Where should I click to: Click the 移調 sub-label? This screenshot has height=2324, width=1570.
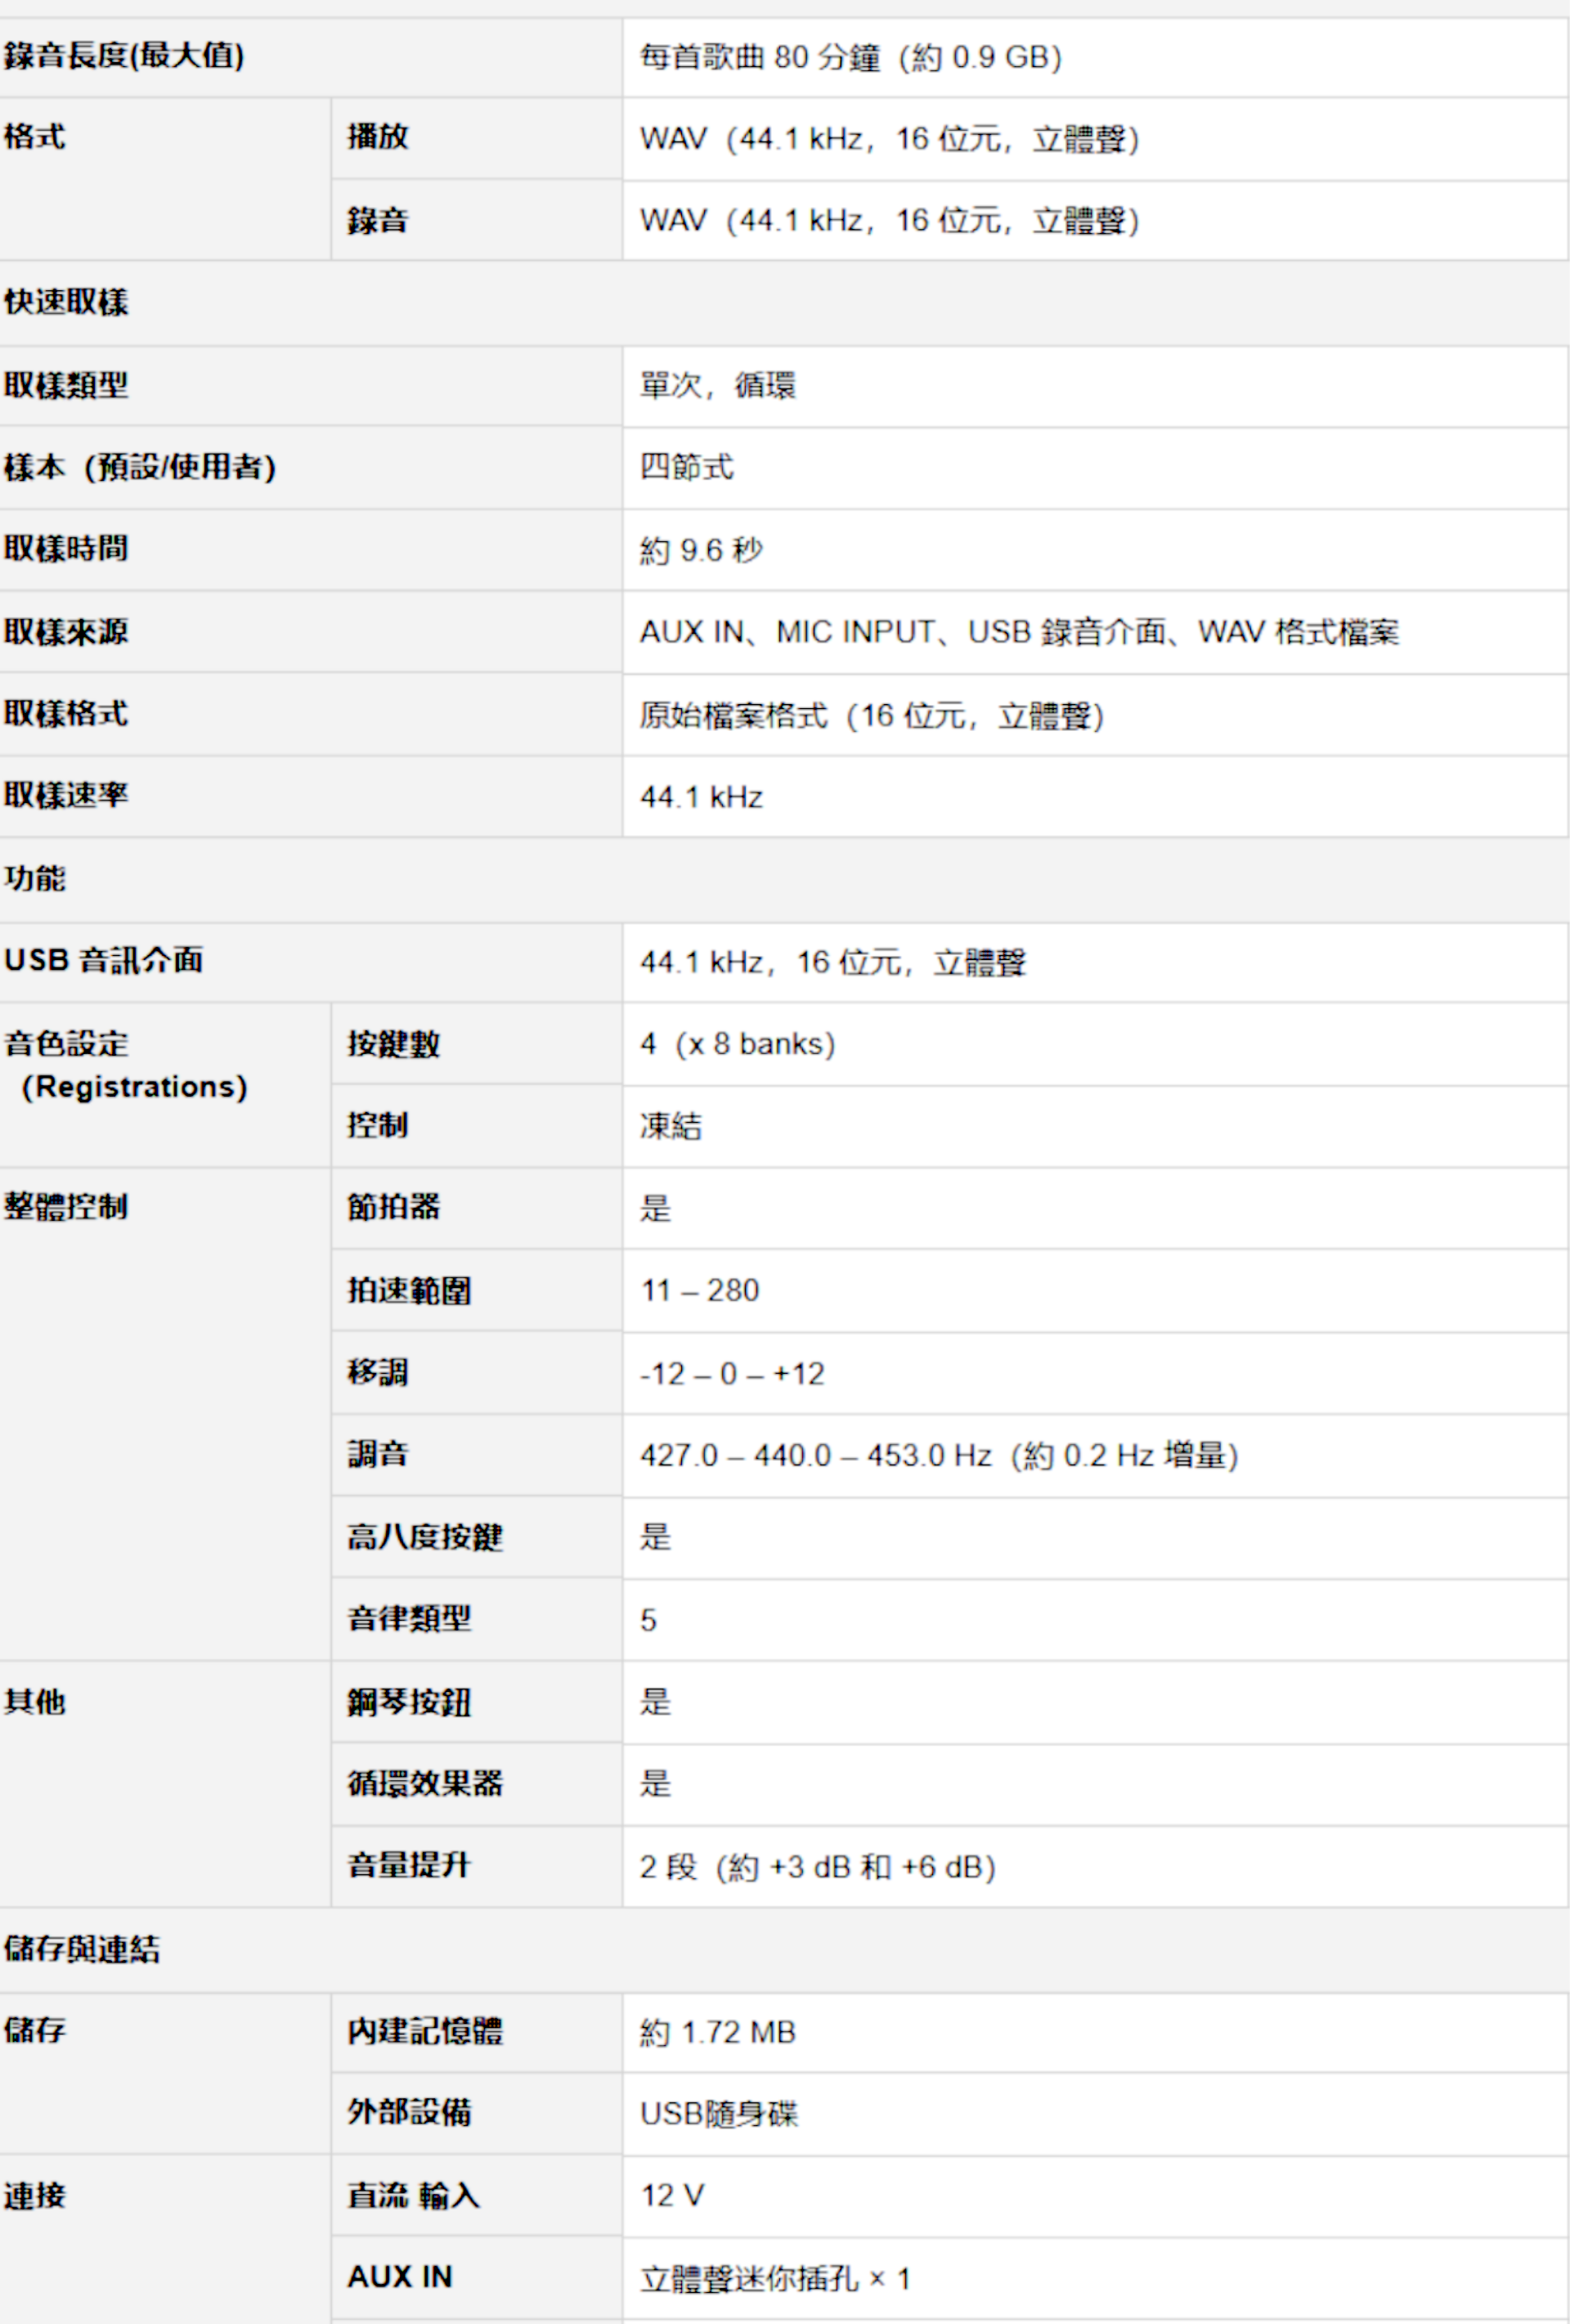378,1372
